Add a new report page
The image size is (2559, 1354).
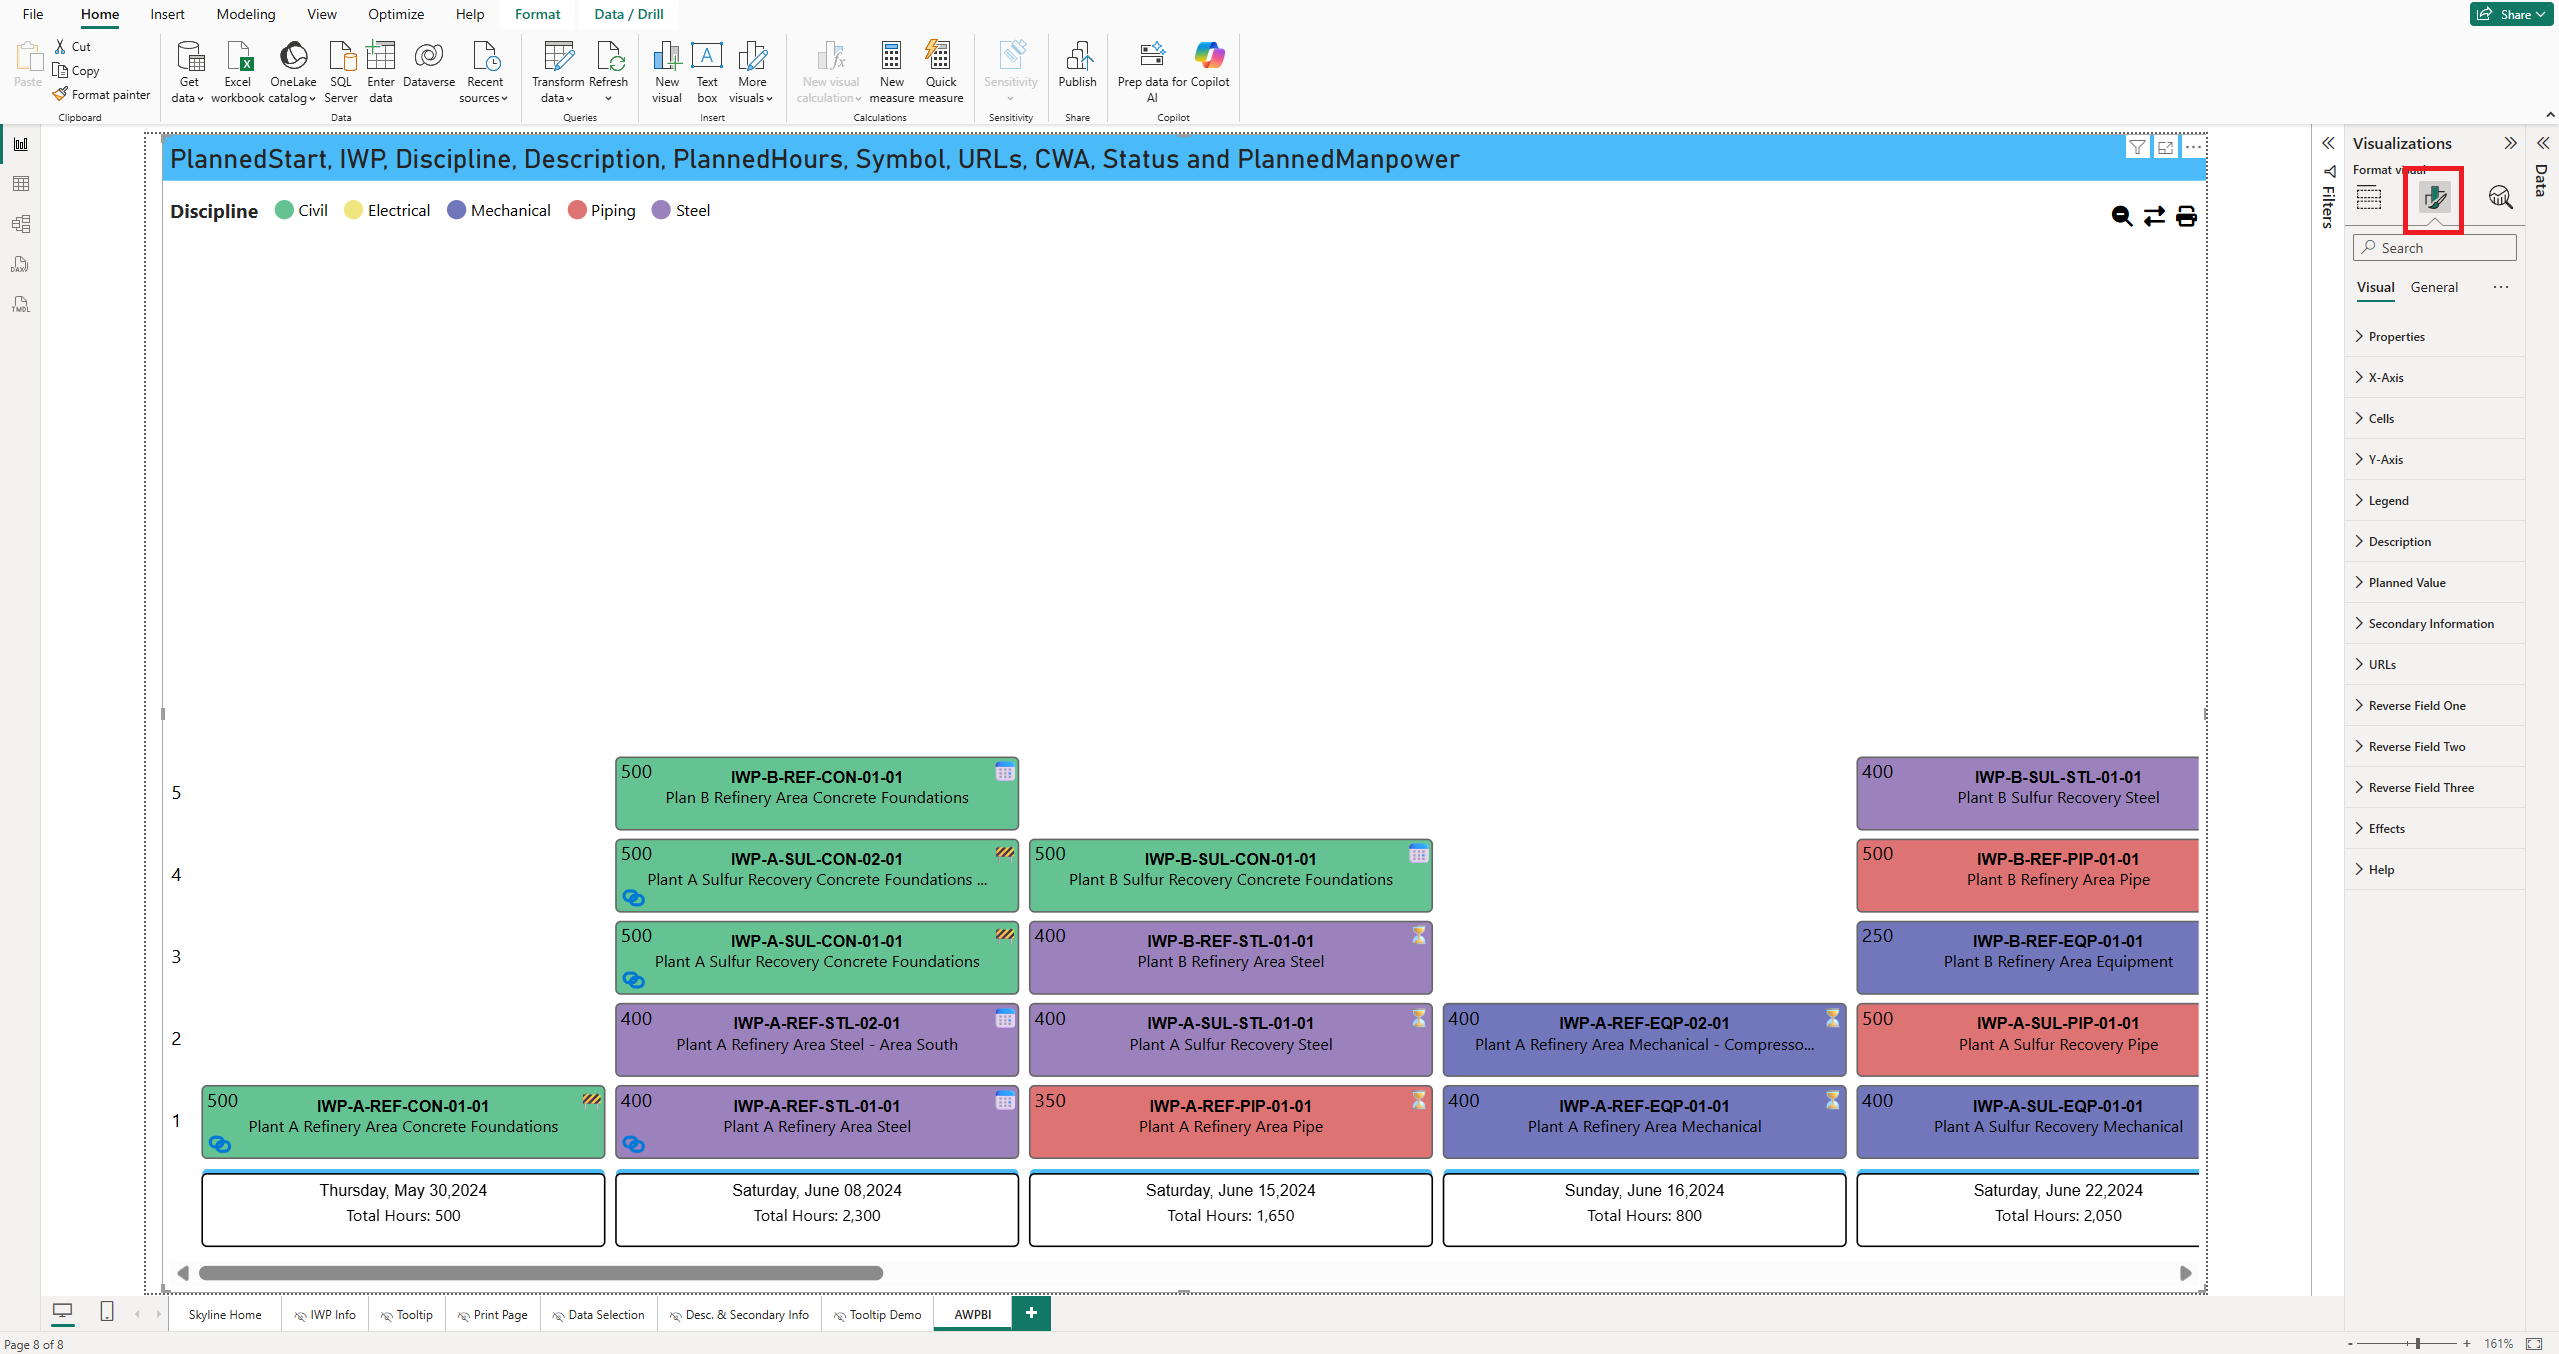click(1031, 1313)
